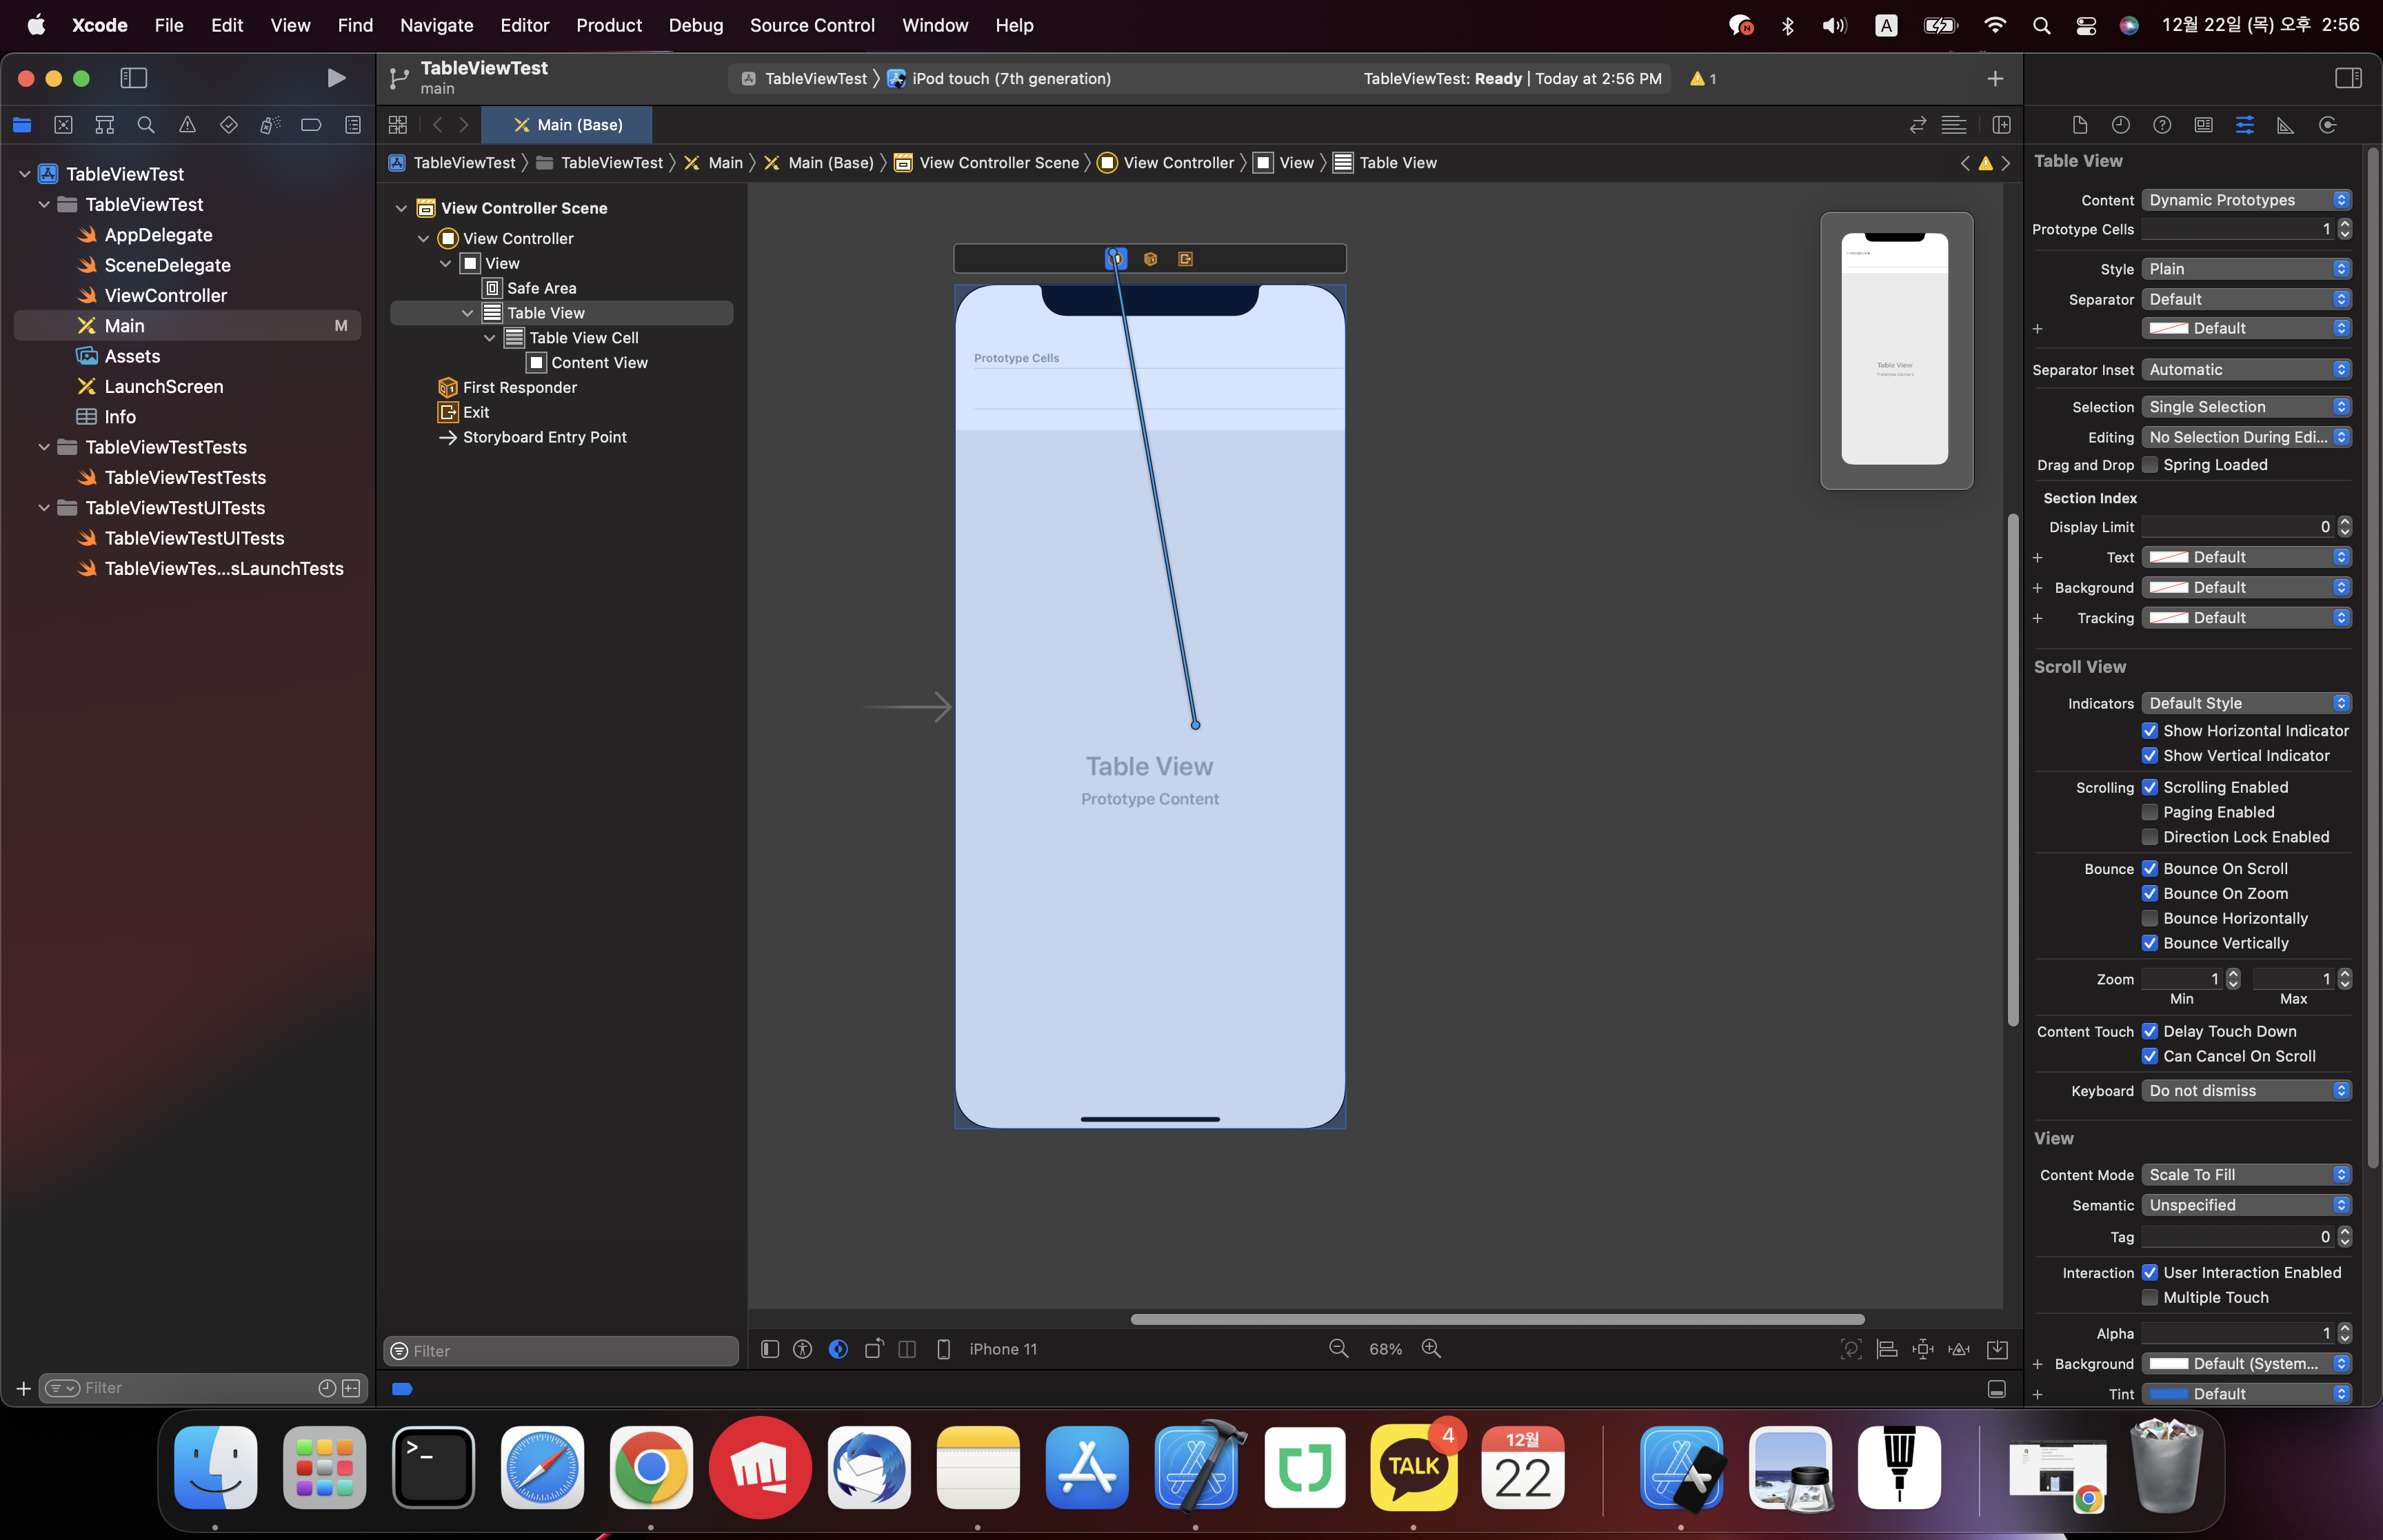Open the Size inspector ruler icon

2285,125
